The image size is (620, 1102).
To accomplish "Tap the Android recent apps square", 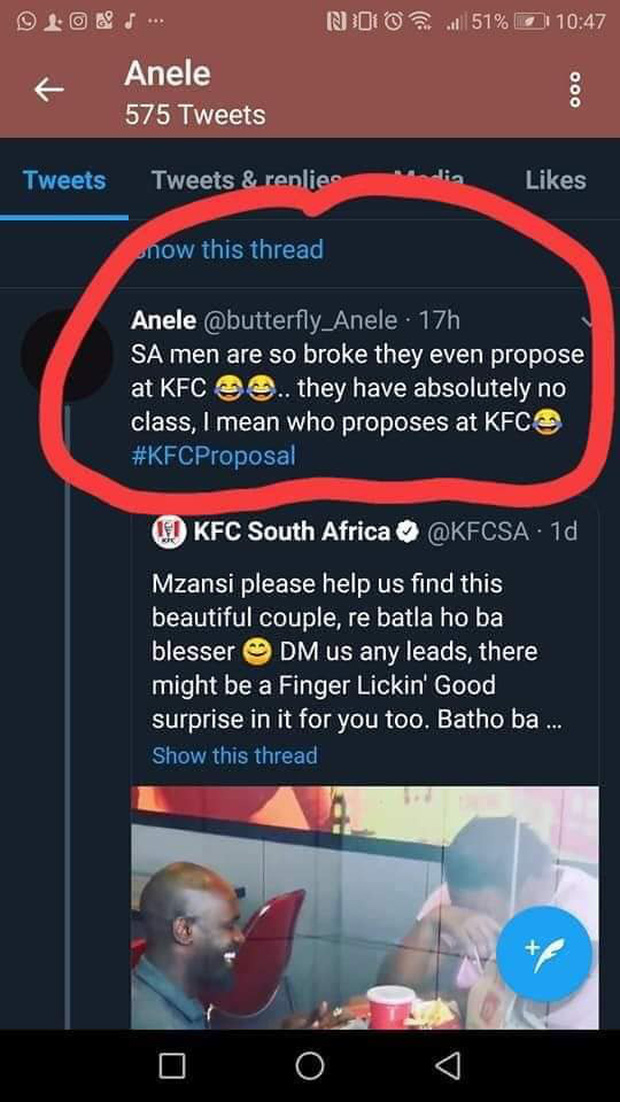I will click(x=172, y=1066).
